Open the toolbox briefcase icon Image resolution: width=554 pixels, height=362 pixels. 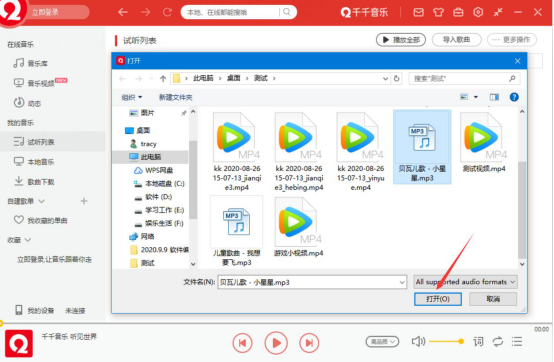(x=458, y=13)
